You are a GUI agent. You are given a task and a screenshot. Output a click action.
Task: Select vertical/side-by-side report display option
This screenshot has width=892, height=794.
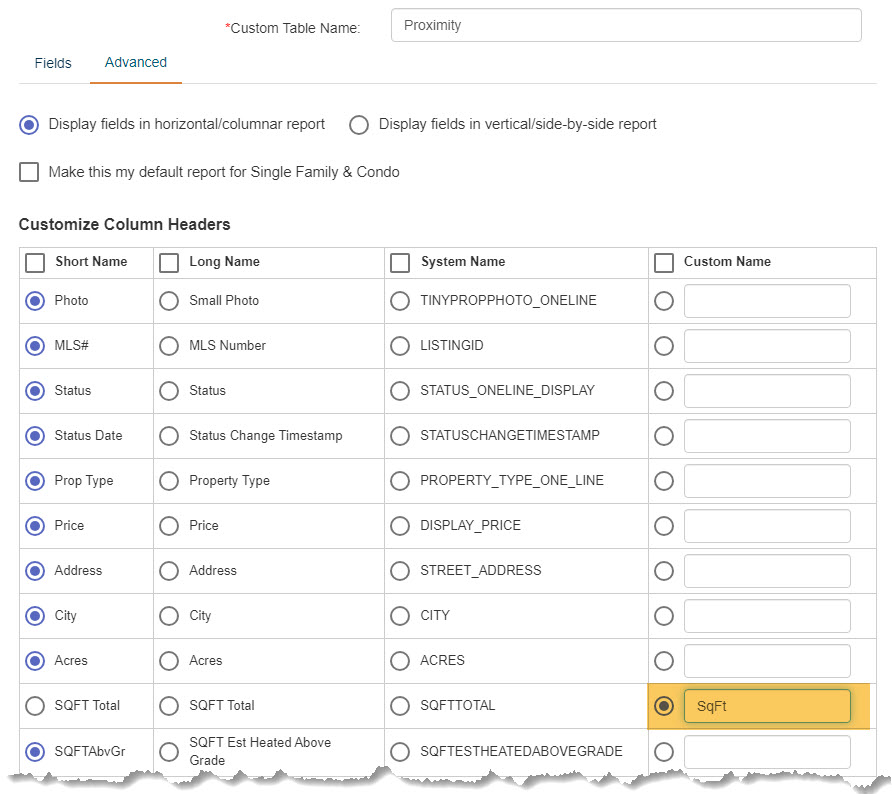tap(359, 125)
